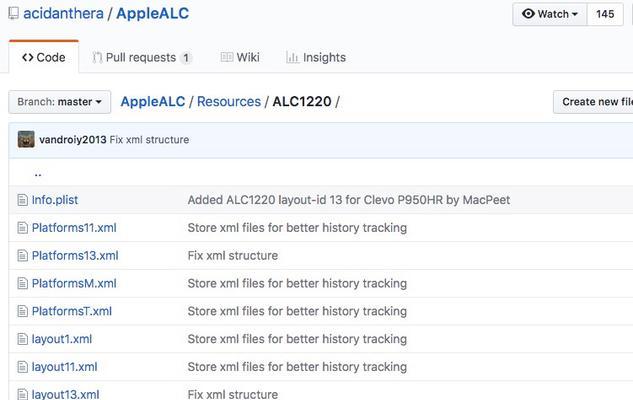Open 'Fix xml structure' commit for layout13.xml
Viewport: 633px width, 400px height.
(233, 394)
